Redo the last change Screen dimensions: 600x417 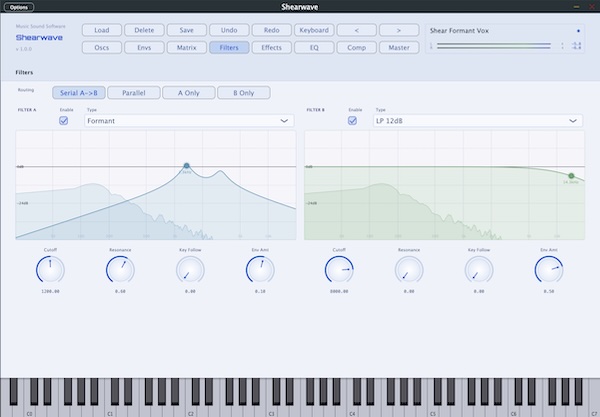pos(272,30)
